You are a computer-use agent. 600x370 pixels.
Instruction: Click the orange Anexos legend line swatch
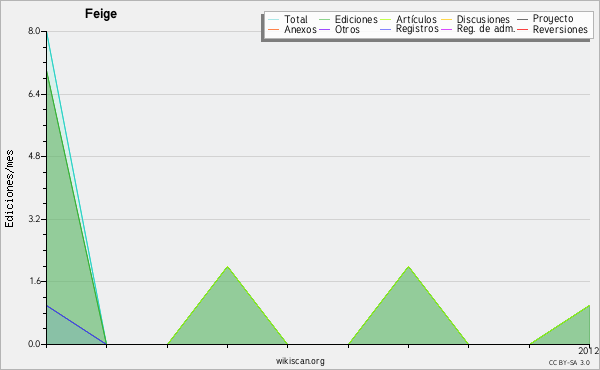[274, 29]
